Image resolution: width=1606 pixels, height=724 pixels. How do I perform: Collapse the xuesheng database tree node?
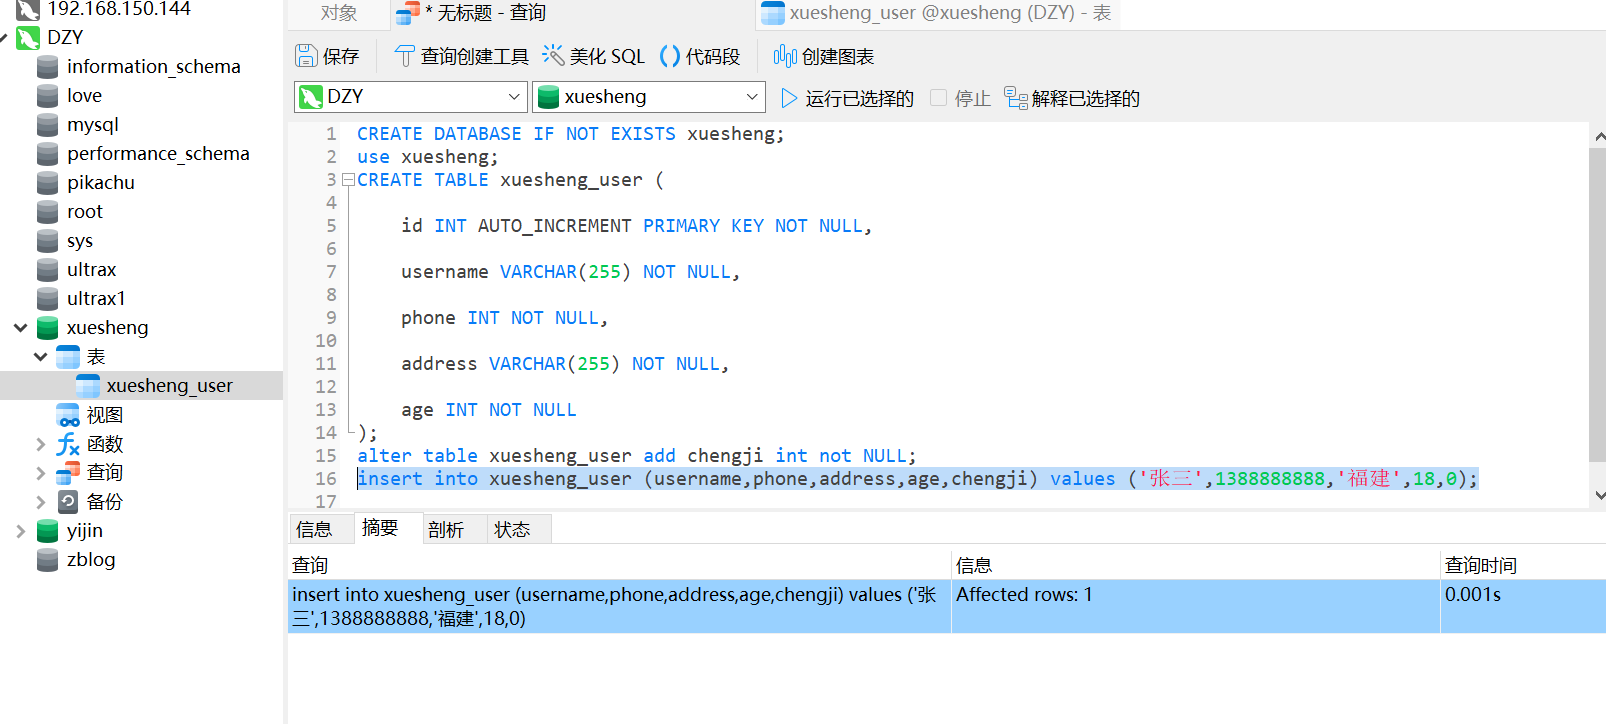pos(20,328)
